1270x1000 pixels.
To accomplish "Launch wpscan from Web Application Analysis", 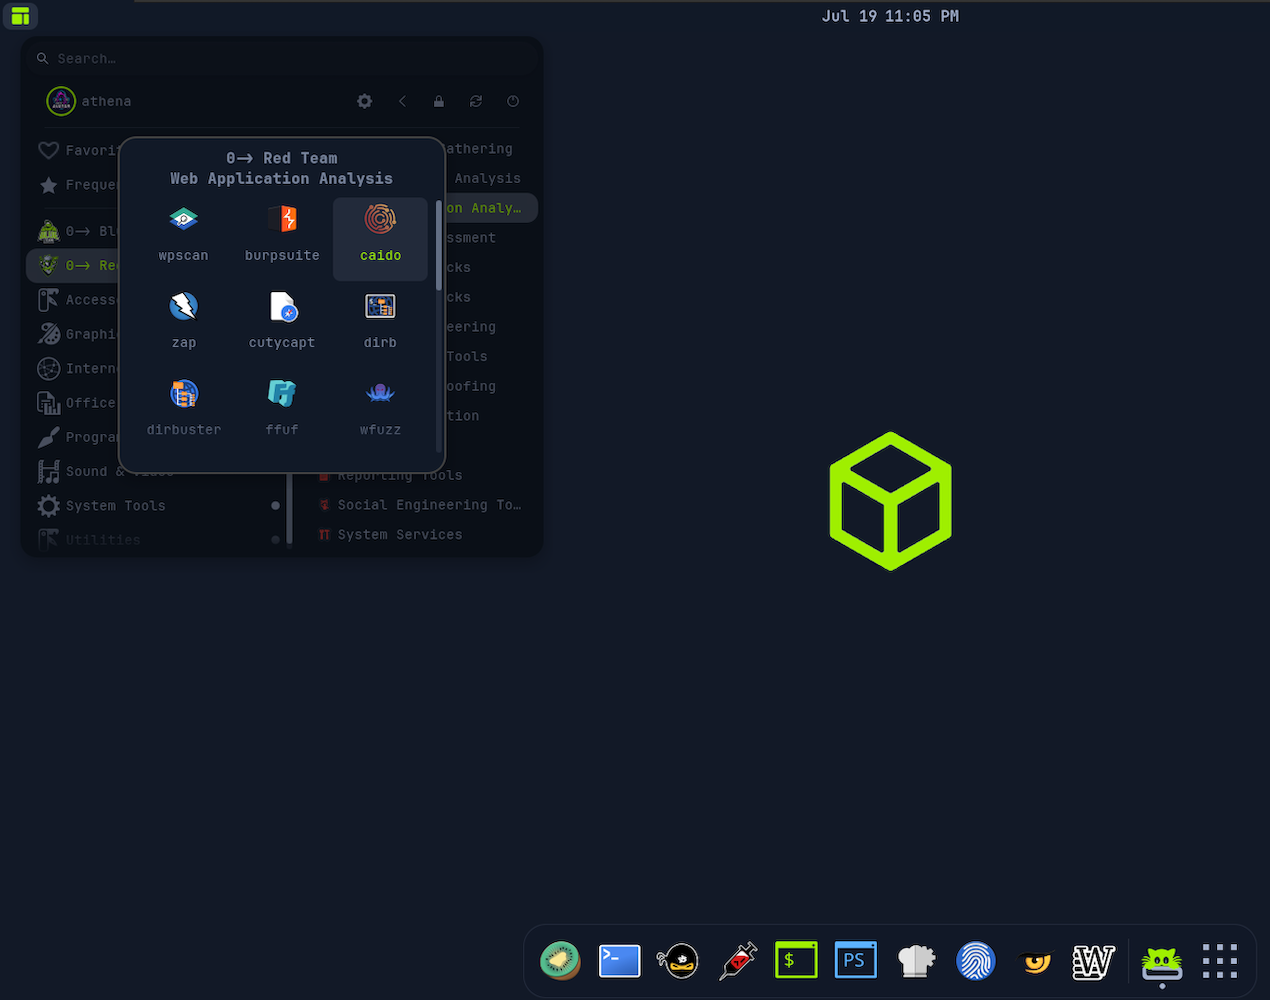I will pos(183,230).
